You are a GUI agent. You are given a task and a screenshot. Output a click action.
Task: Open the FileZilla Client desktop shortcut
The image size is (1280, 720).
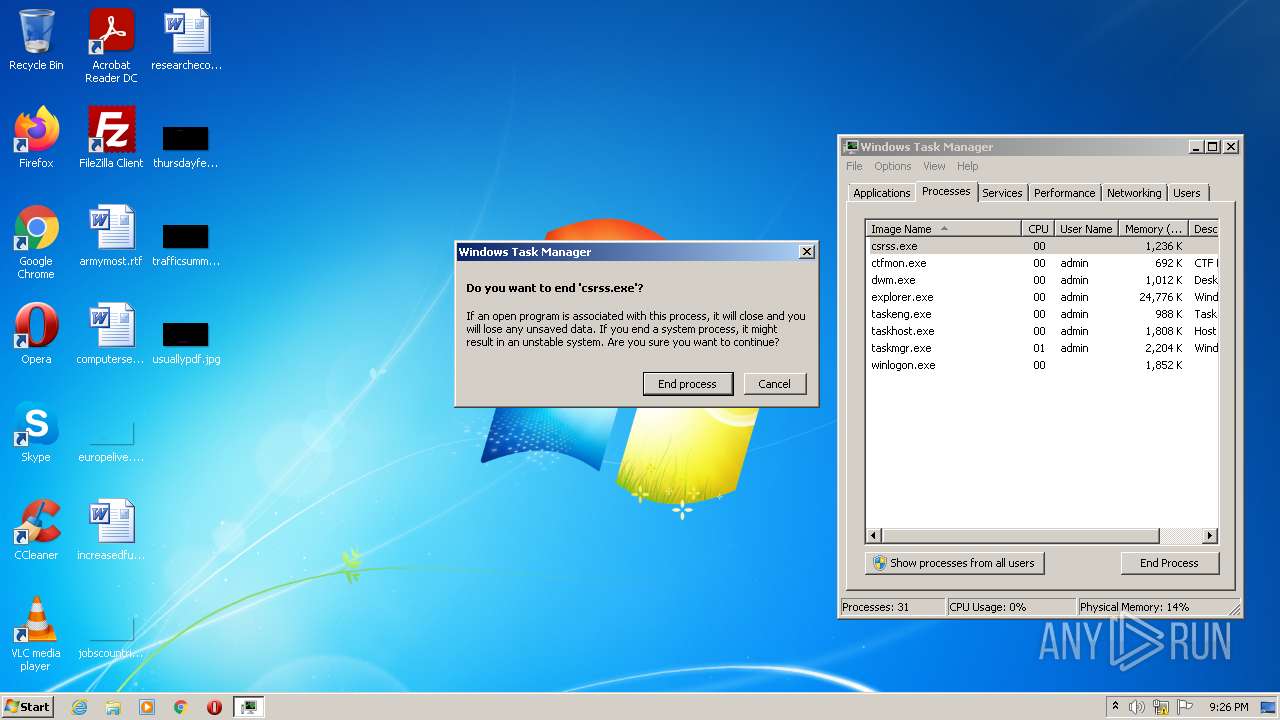111,138
